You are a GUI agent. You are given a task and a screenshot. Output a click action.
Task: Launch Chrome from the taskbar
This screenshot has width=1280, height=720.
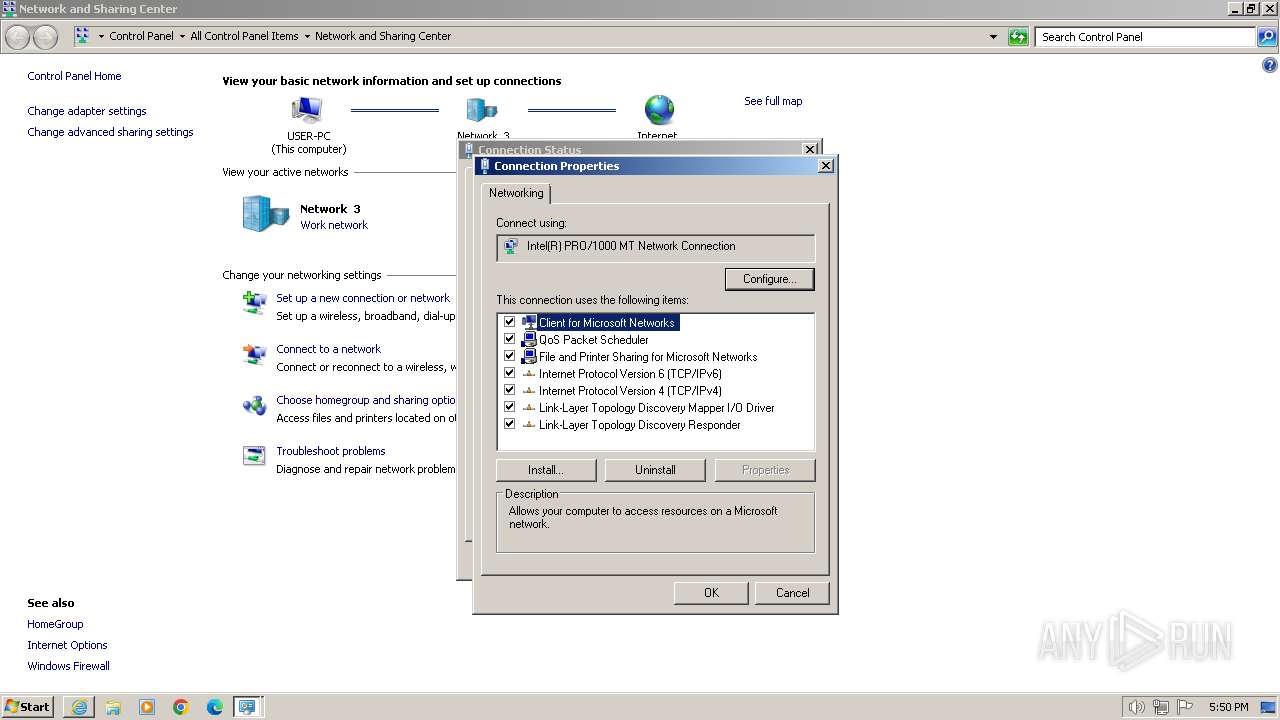[181, 707]
